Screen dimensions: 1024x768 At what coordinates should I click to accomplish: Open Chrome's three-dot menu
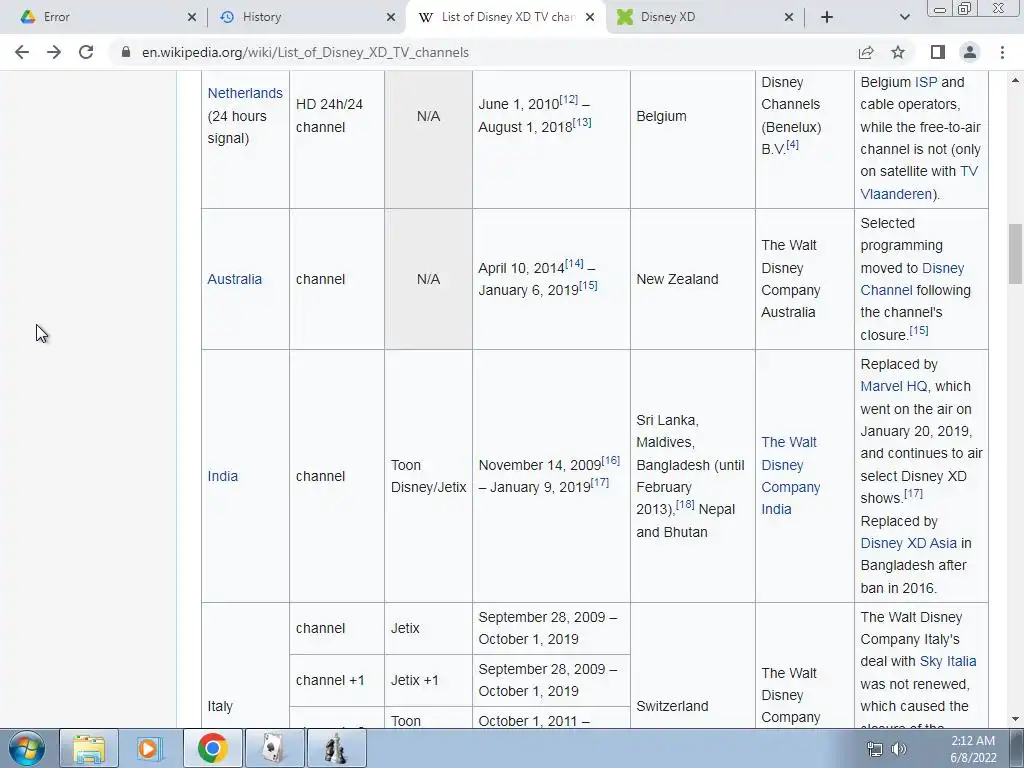1002,52
